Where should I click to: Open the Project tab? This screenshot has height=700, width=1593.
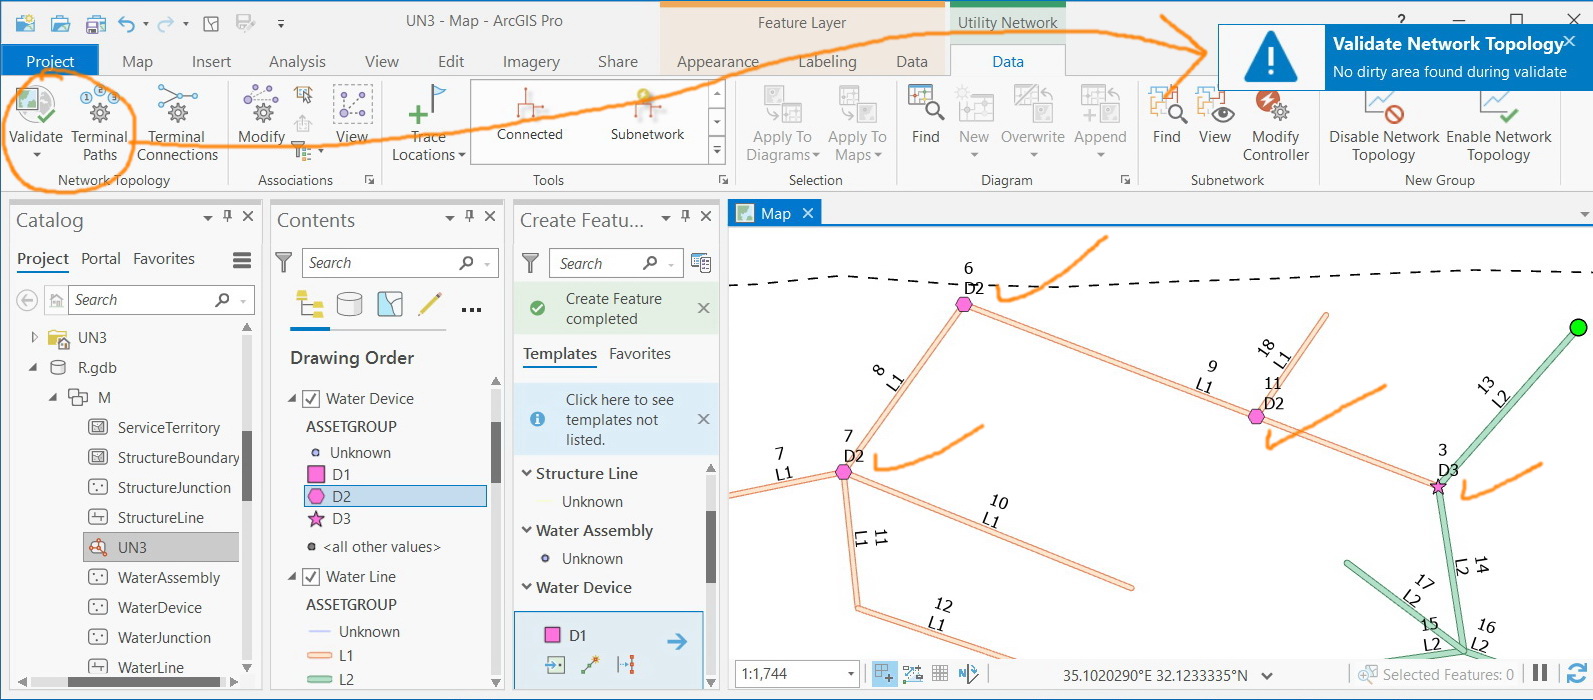point(50,61)
